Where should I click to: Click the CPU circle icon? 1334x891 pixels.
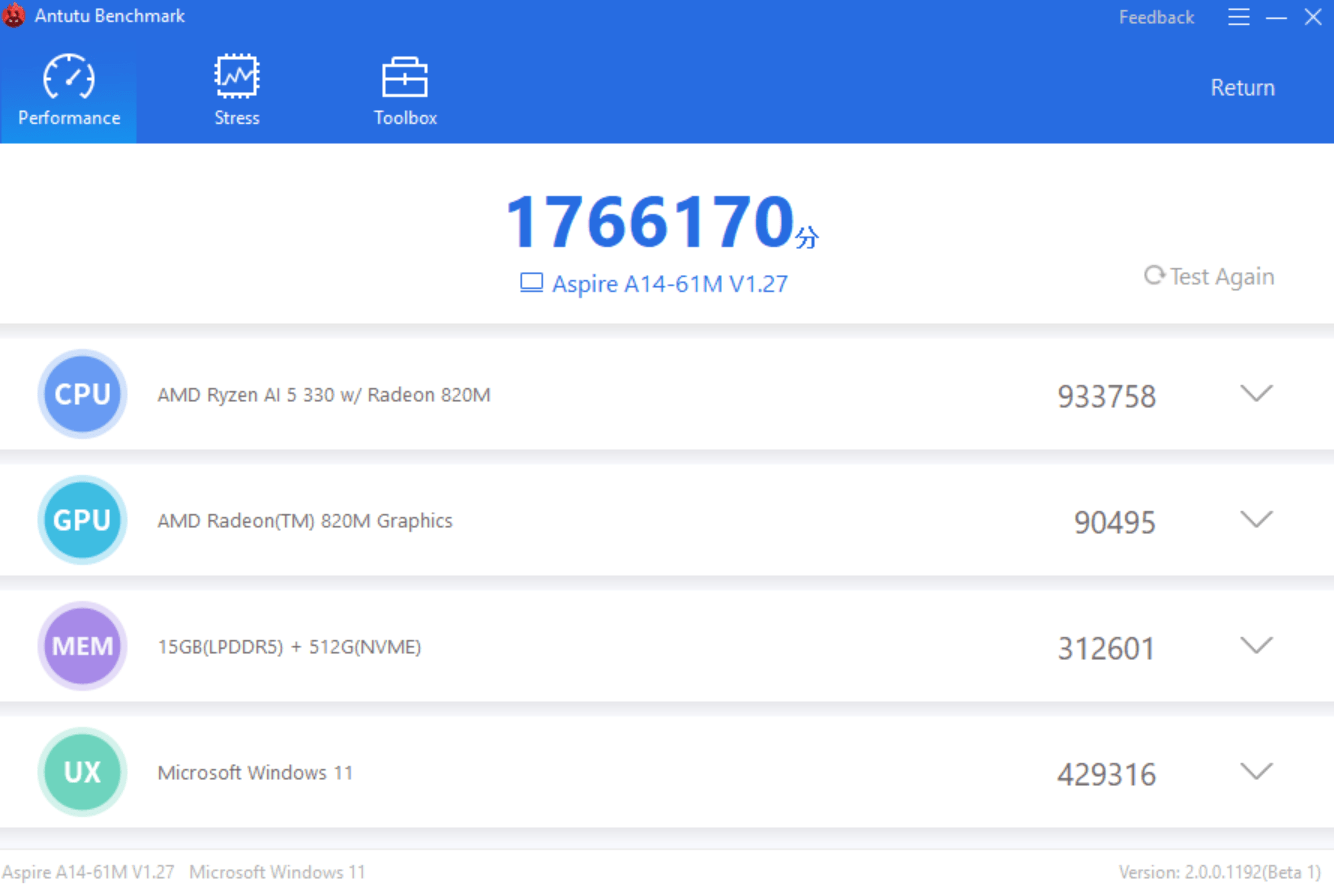[x=82, y=394]
